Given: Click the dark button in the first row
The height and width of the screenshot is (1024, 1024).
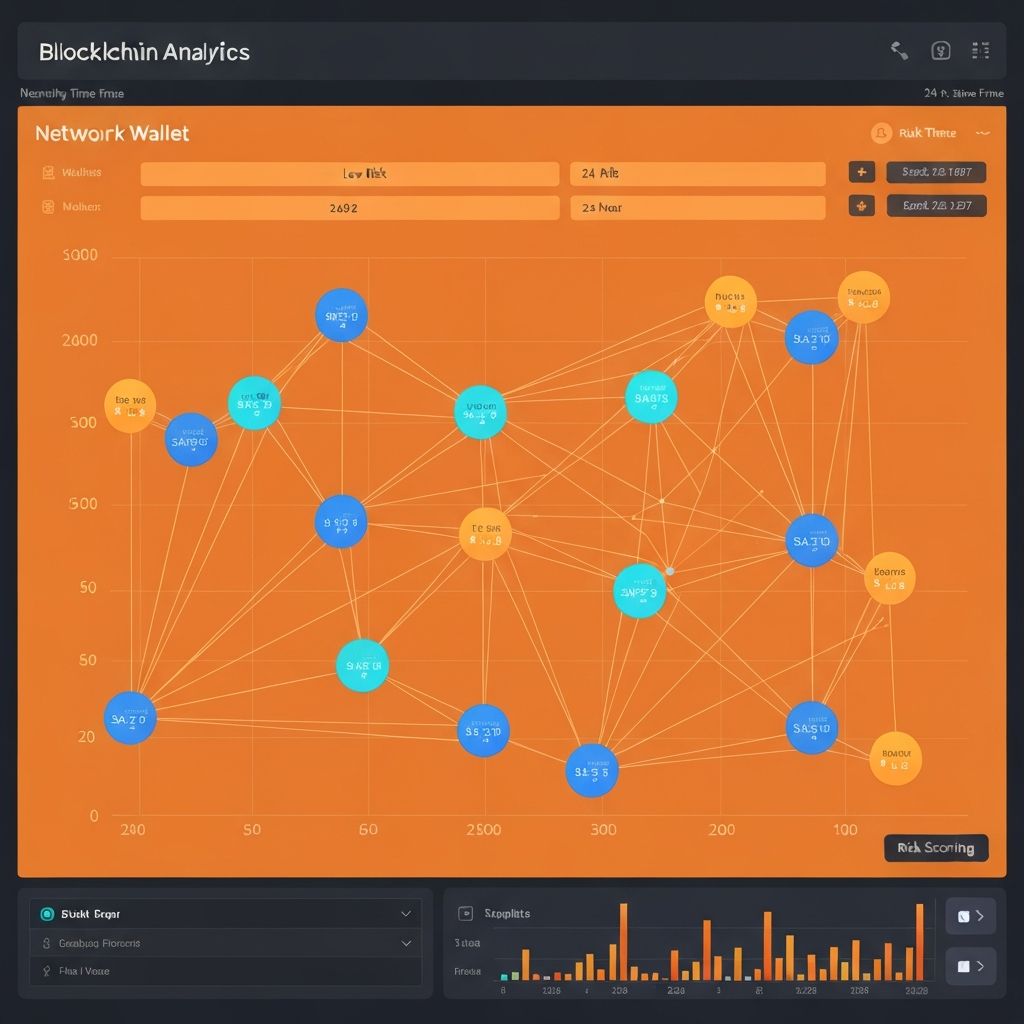Looking at the screenshot, I should [936, 172].
